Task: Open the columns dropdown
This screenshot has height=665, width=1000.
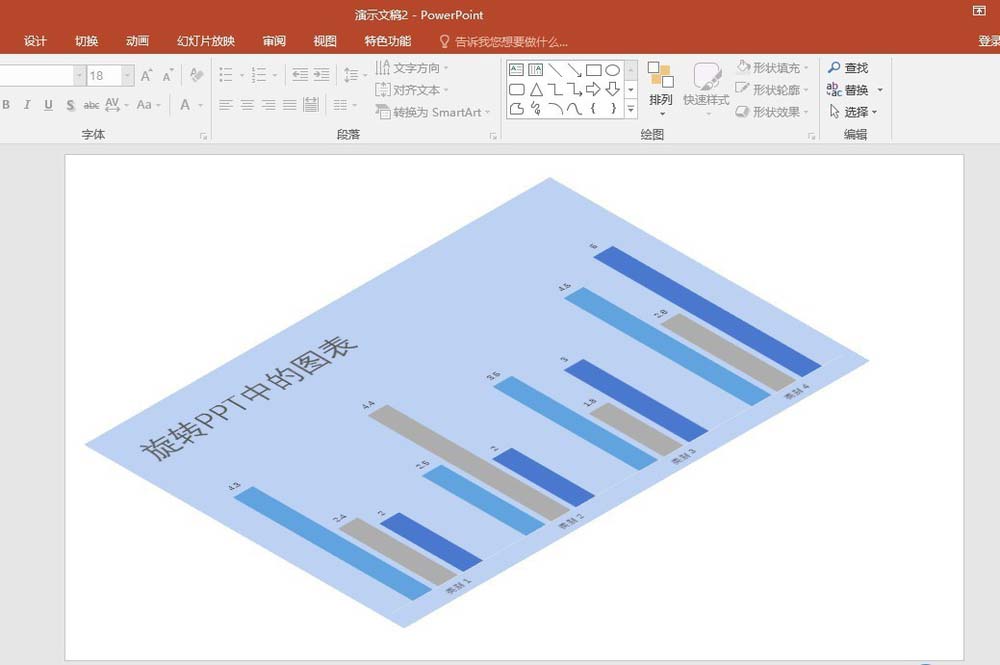Action: point(345,105)
